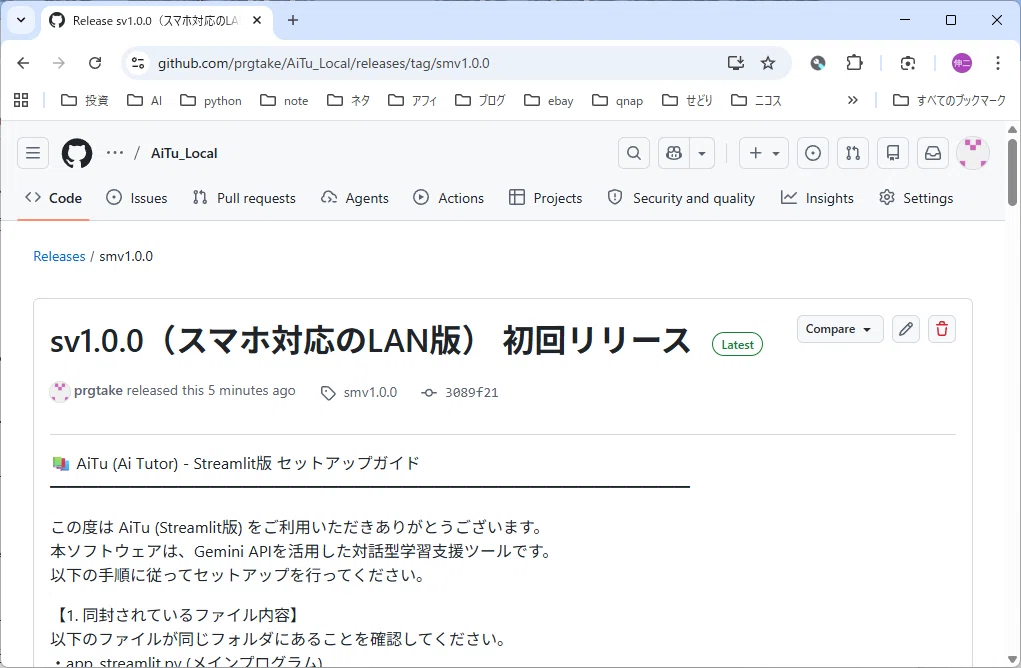This screenshot has height=668, width=1021.
Task: Go forward in browser history
Action: coord(59,63)
